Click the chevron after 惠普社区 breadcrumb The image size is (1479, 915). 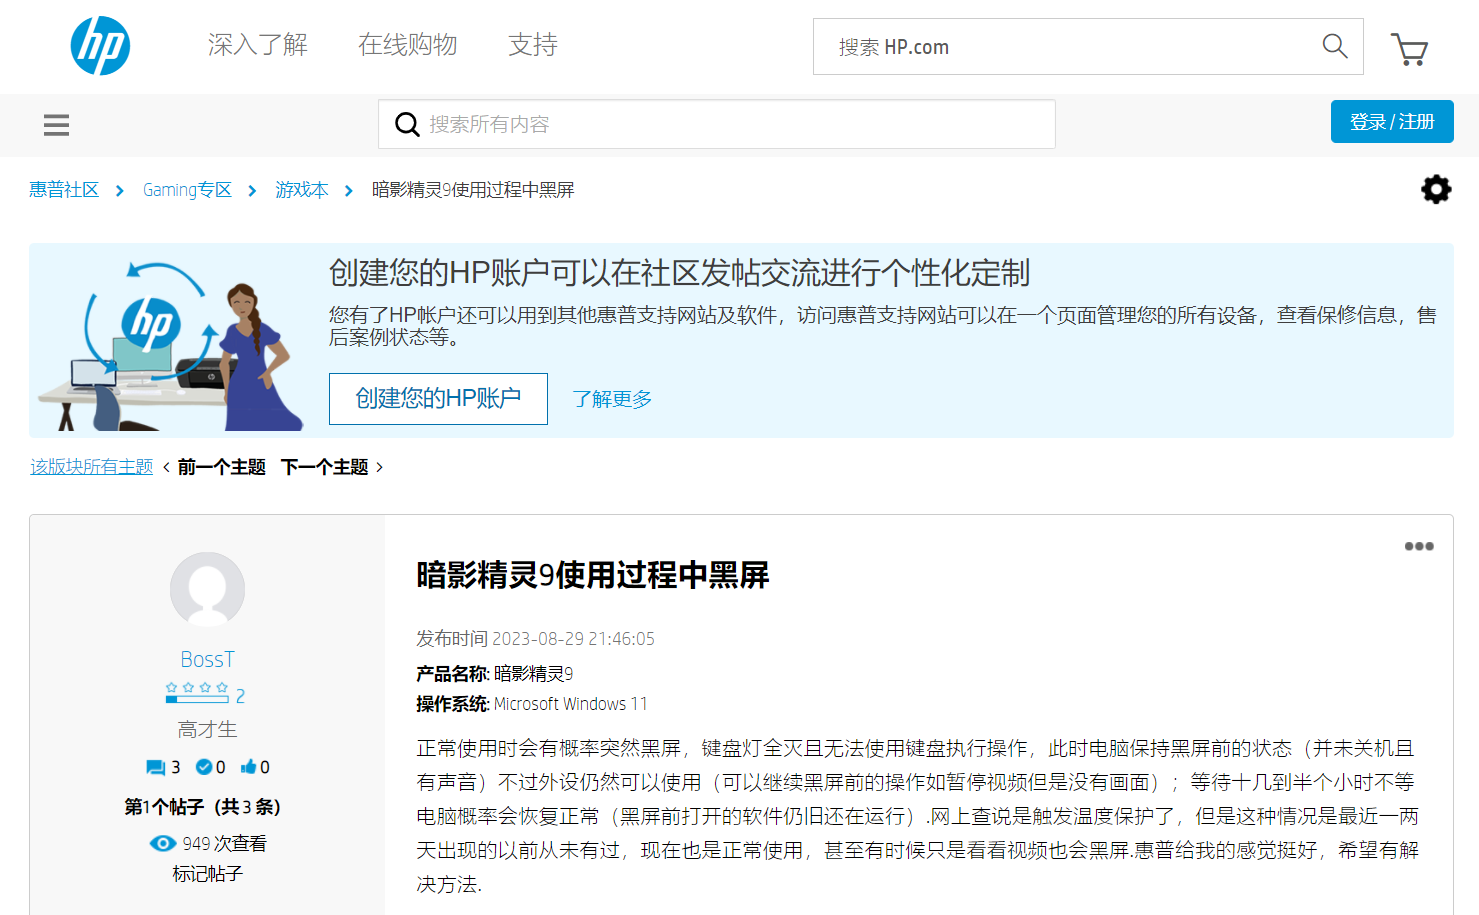120,190
